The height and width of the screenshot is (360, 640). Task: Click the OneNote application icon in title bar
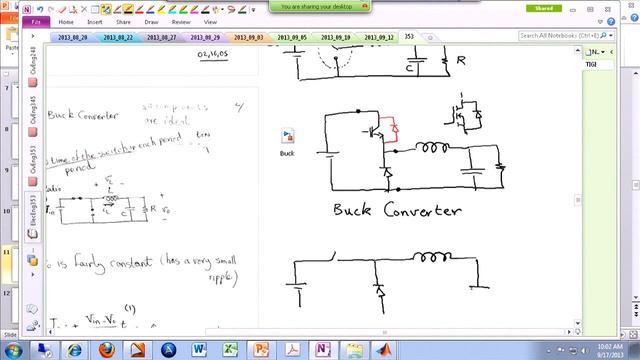(x=27, y=9)
